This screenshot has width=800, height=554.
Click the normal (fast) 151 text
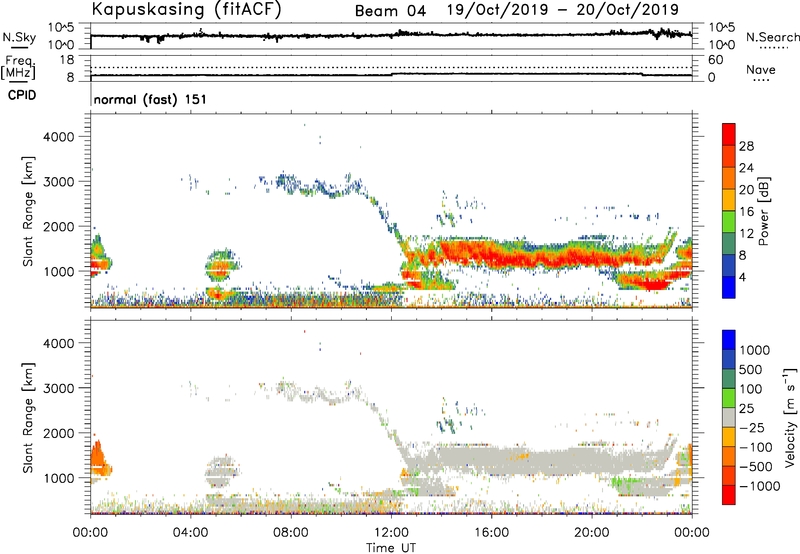point(150,99)
